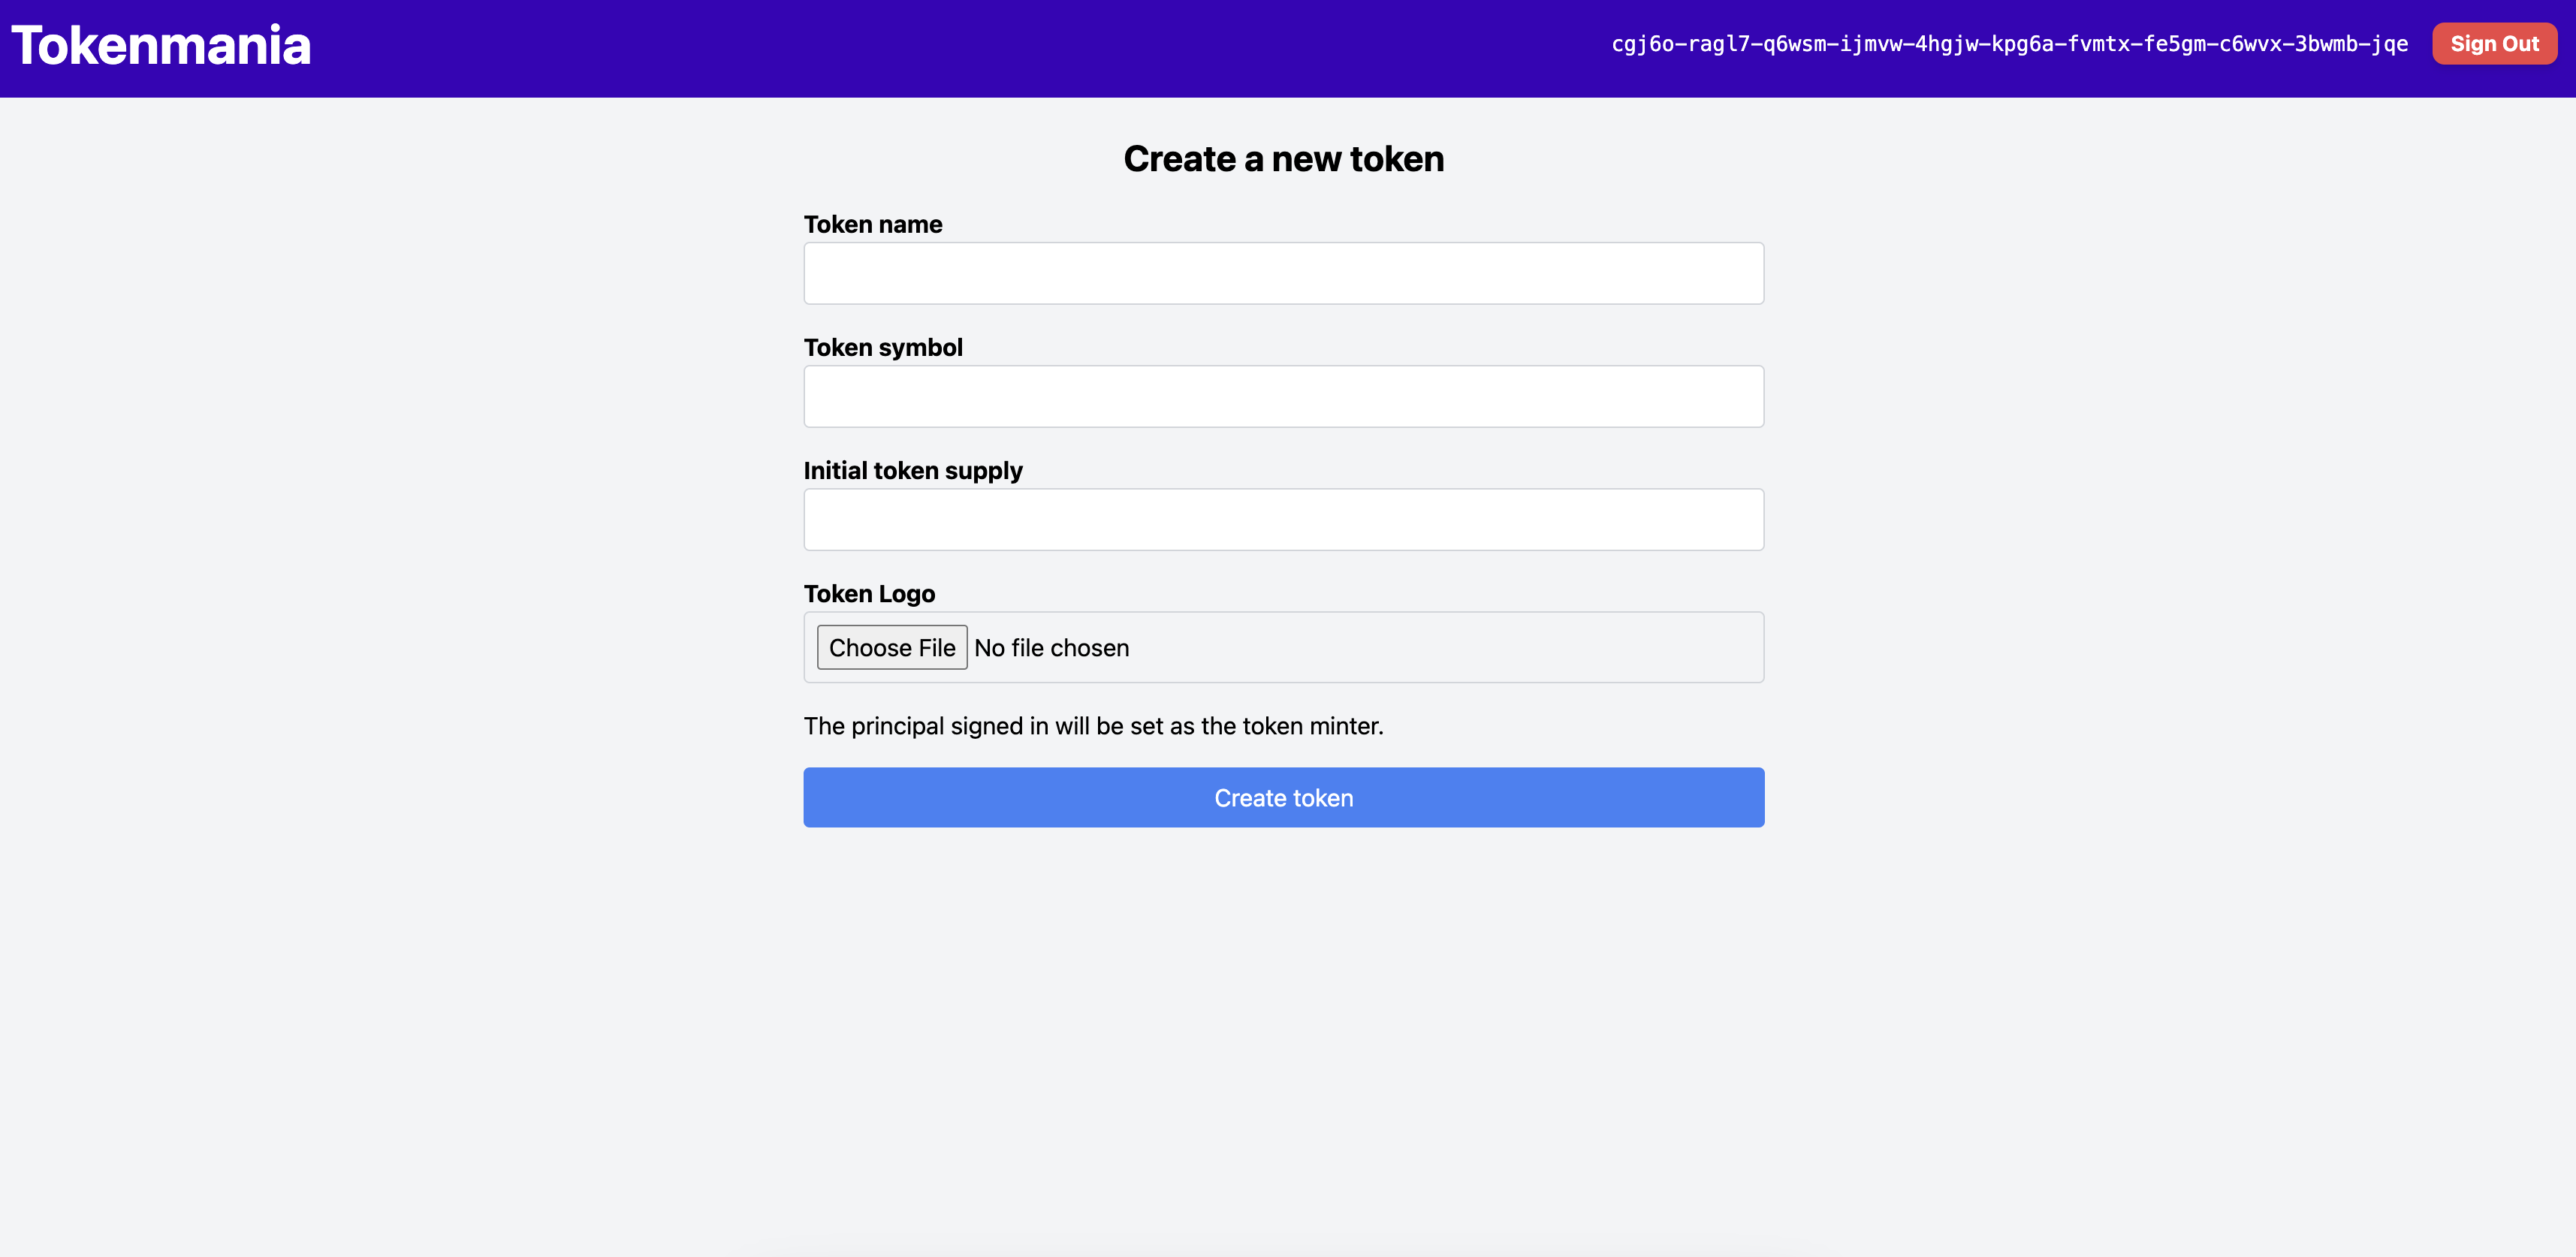Click the Create token button

1283,797
